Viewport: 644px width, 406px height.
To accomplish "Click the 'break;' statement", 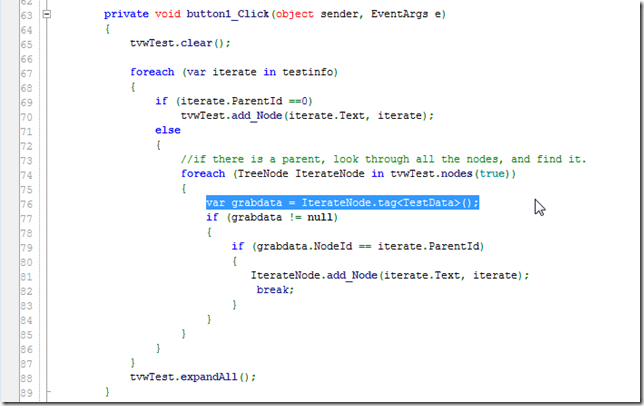I will (275, 290).
